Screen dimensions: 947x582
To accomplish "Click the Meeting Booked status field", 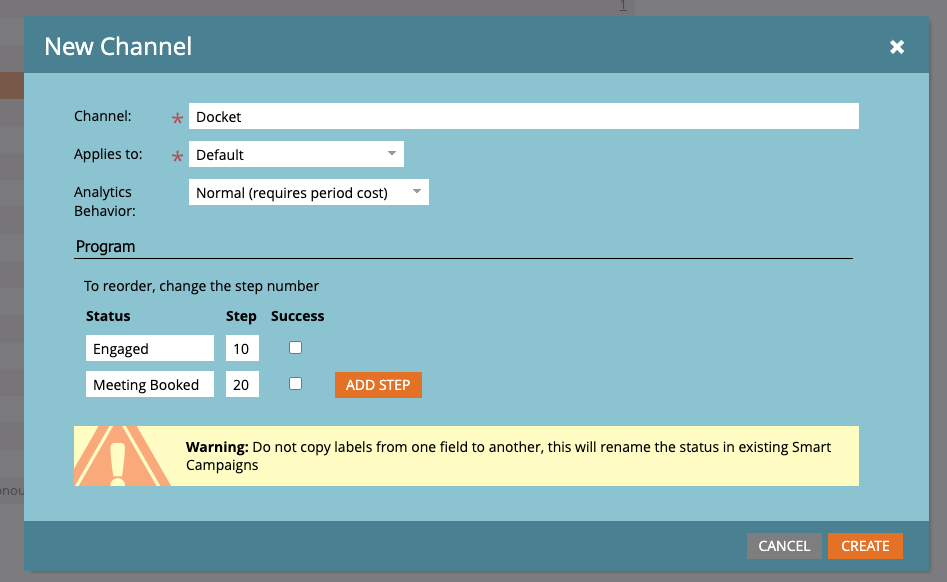I will tap(150, 384).
